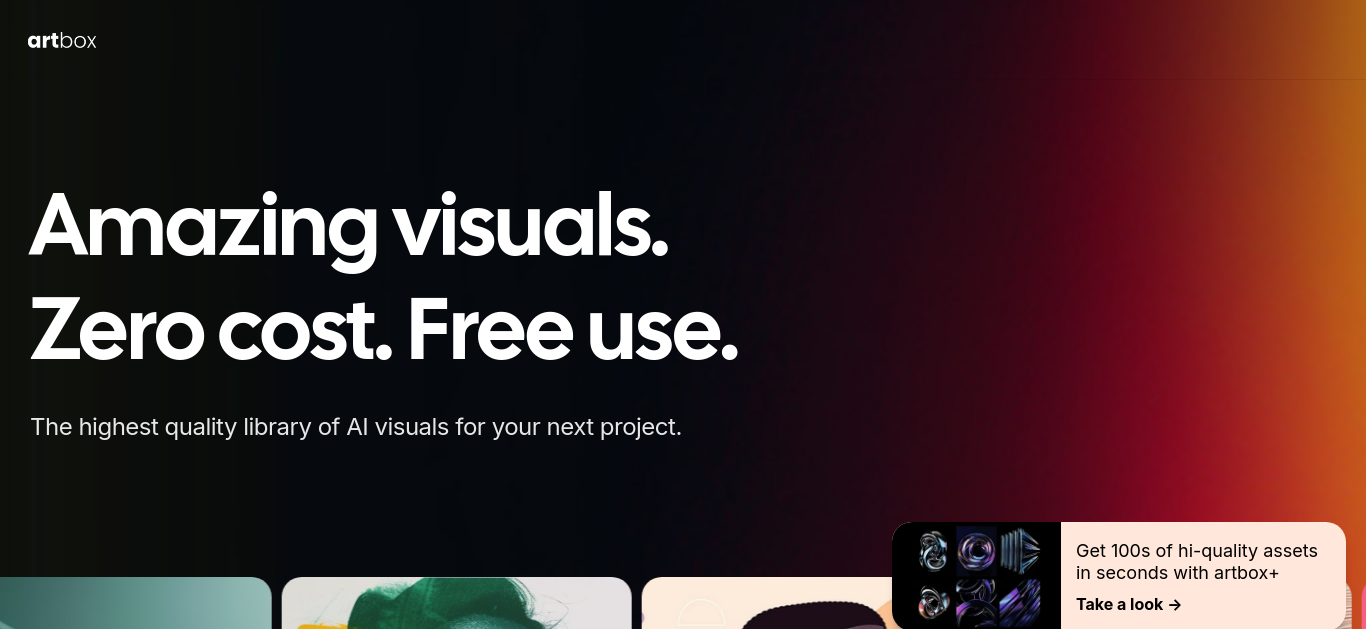Click the arrow next to Take a look

(1175, 605)
